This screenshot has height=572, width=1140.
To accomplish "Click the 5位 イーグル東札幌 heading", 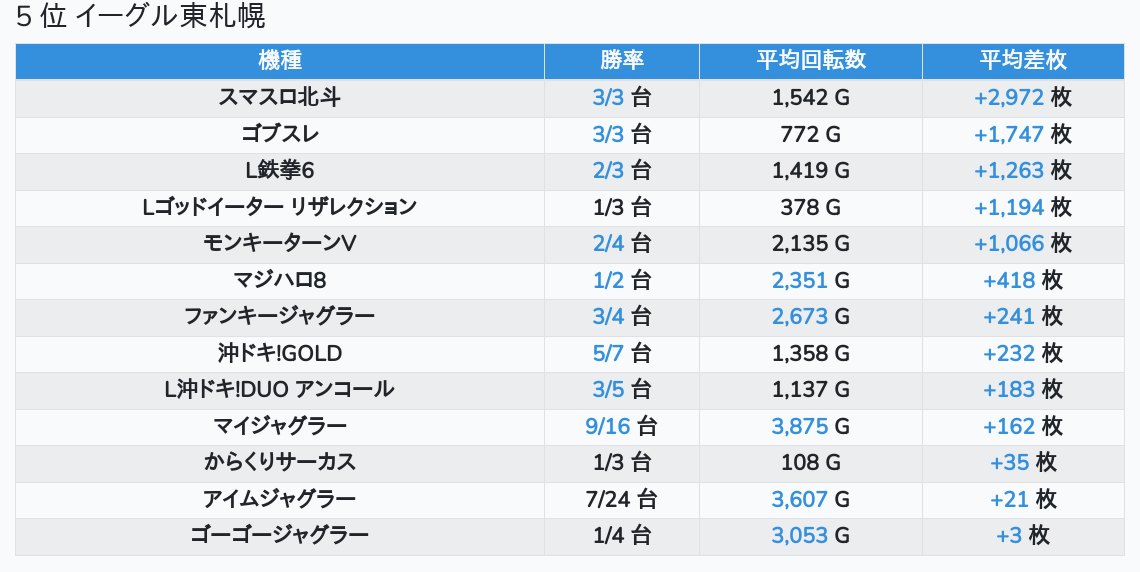I will click(141, 17).
